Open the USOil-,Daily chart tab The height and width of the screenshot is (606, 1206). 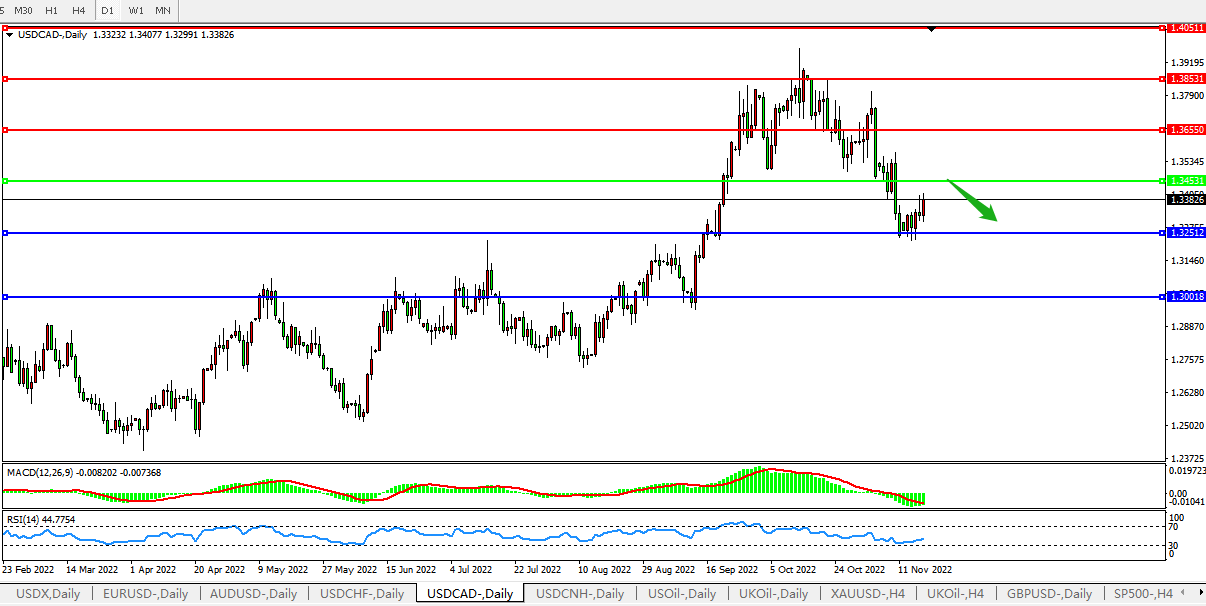tap(682, 594)
